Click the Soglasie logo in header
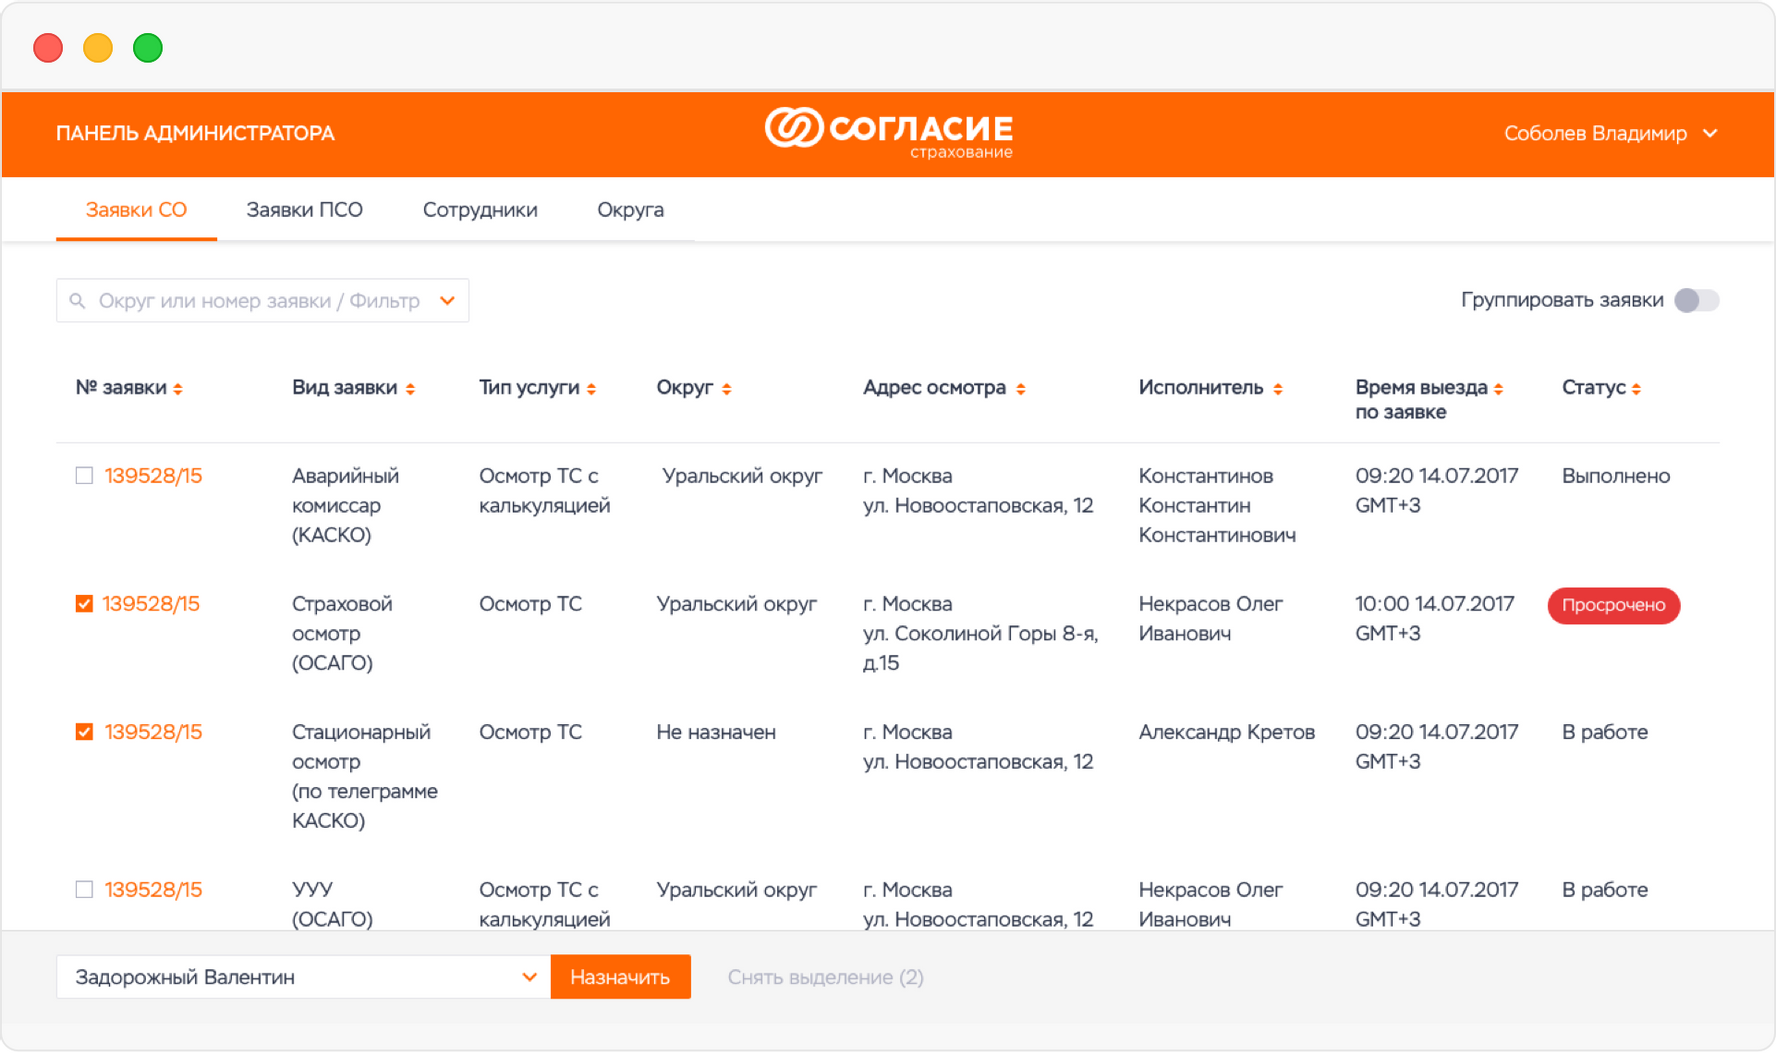The width and height of the screenshot is (1776, 1053). [x=888, y=133]
